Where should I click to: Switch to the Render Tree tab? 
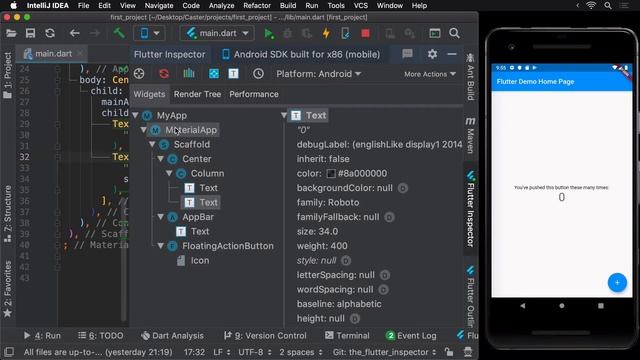(x=197, y=94)
